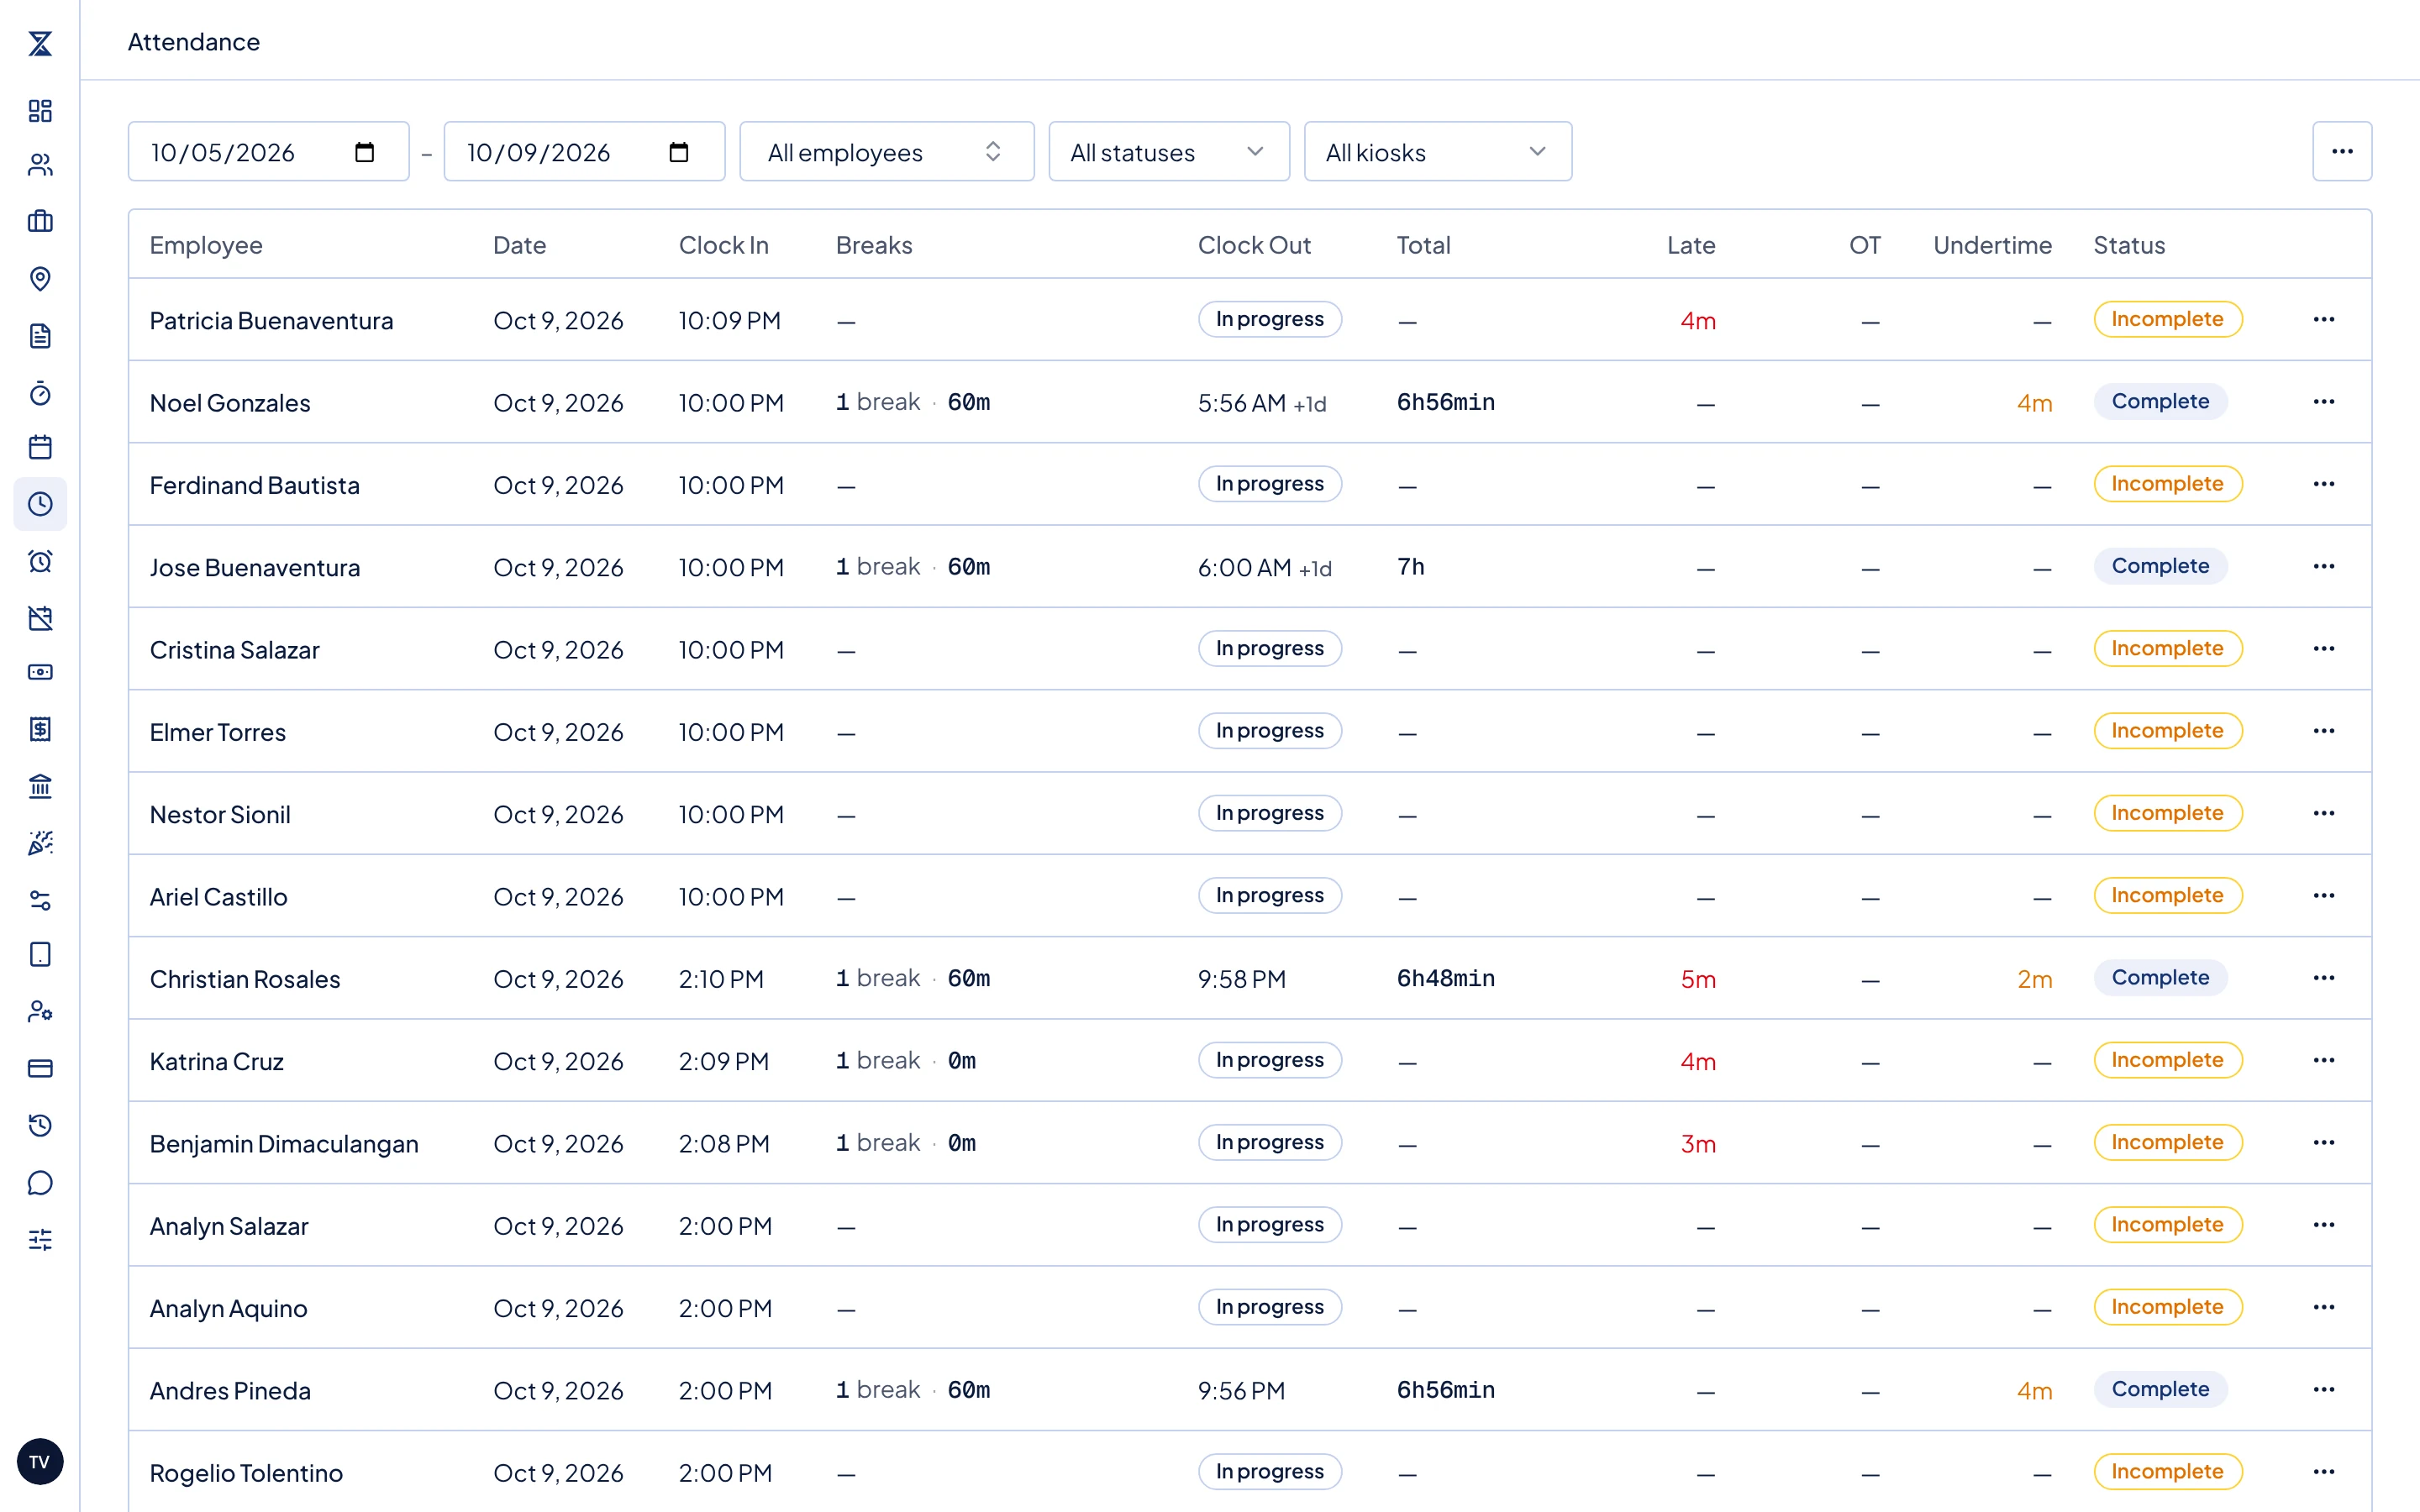Open row actions menu for Noel Gonzales
The height and width of the screenshot is (1512, 2420).
tap(2324, 402)
